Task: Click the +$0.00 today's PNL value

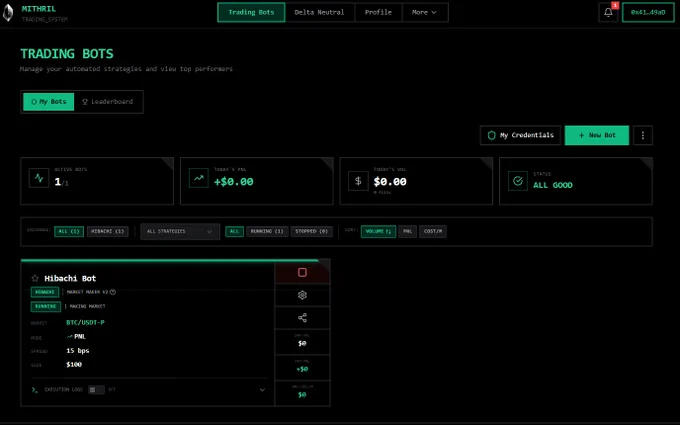Action: (234, 182)
